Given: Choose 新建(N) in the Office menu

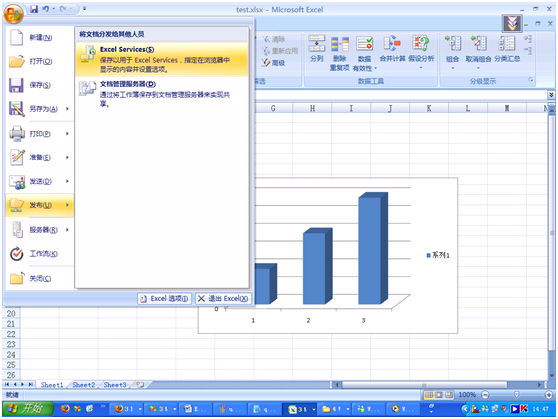Looking at the screenshot, I should 39,38.
